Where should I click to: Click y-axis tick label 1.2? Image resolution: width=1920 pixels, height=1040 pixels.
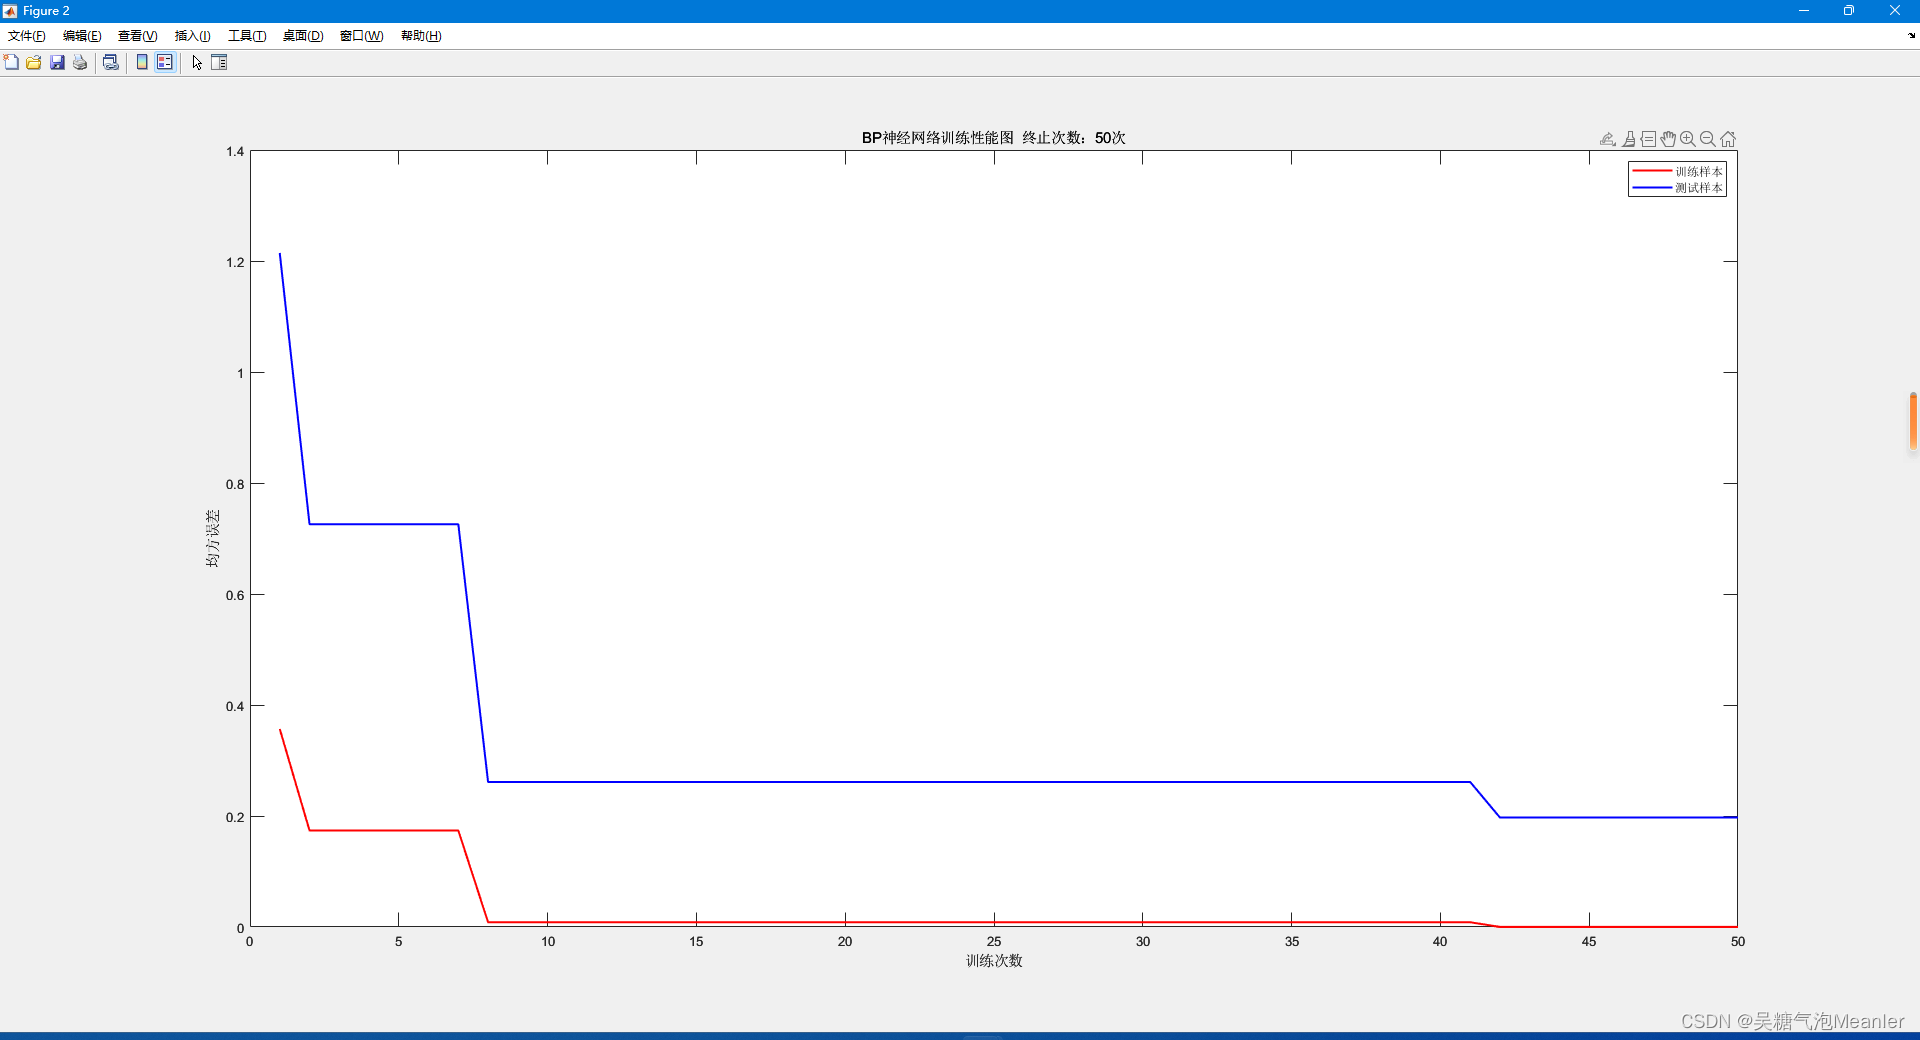235,262
